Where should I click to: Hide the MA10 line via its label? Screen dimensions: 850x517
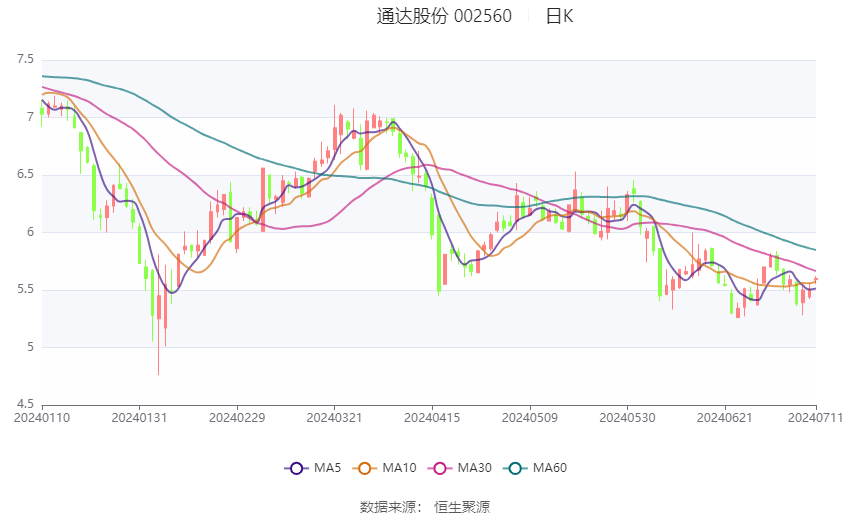point(399,468)
